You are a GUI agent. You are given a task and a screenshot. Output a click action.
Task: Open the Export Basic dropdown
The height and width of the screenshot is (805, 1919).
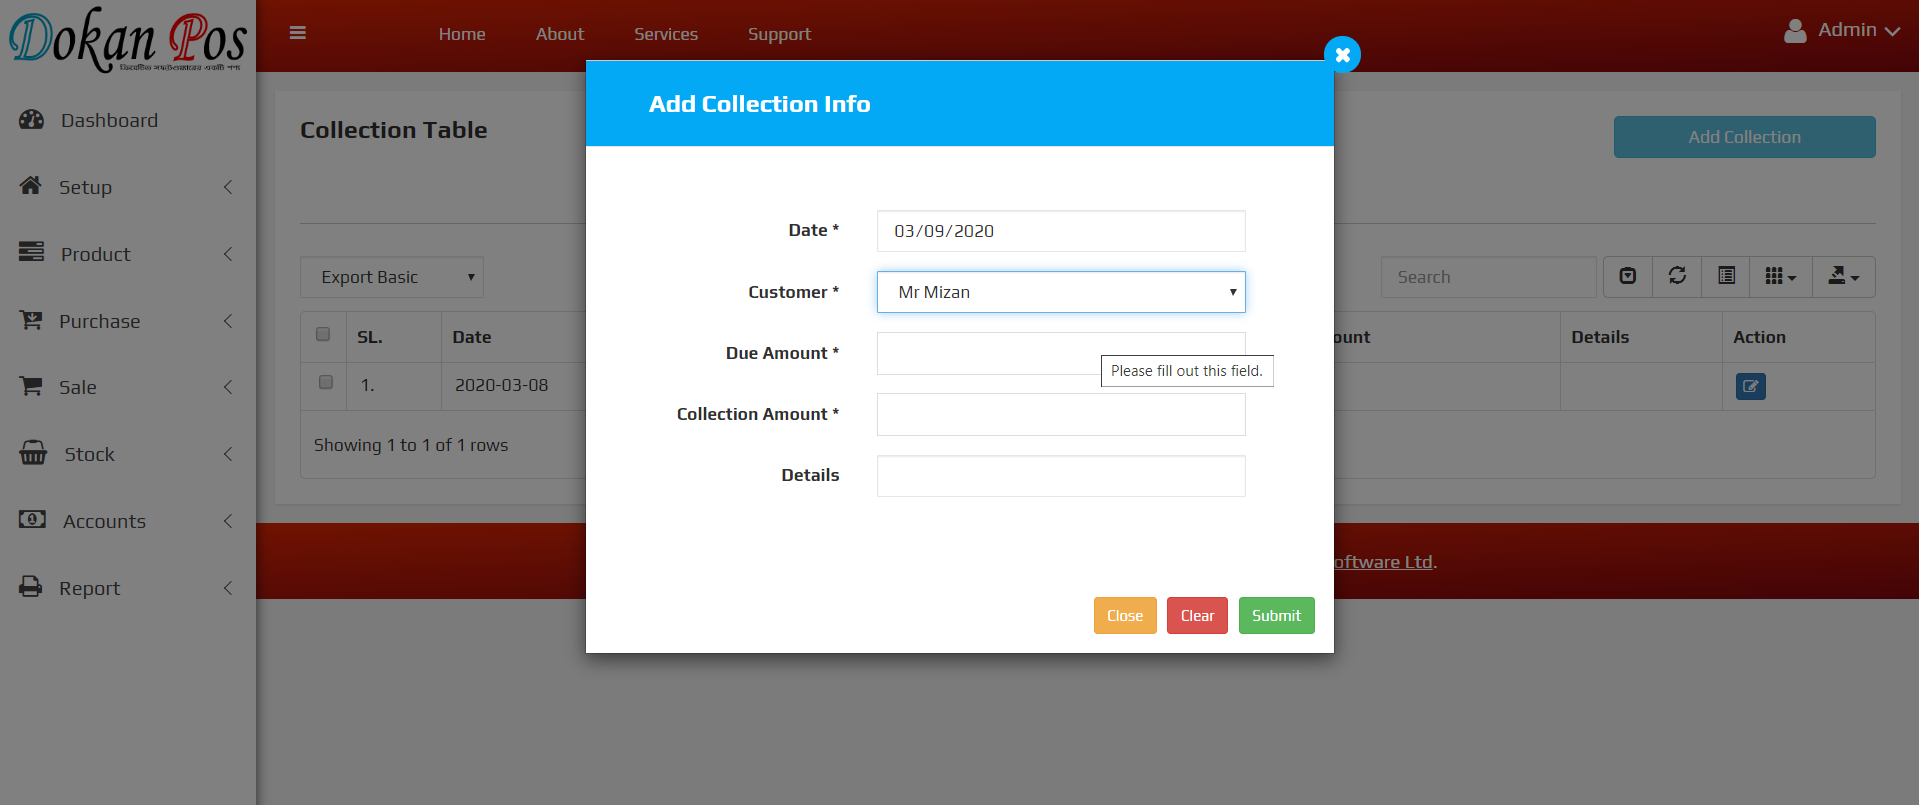[x=391, y=277]
